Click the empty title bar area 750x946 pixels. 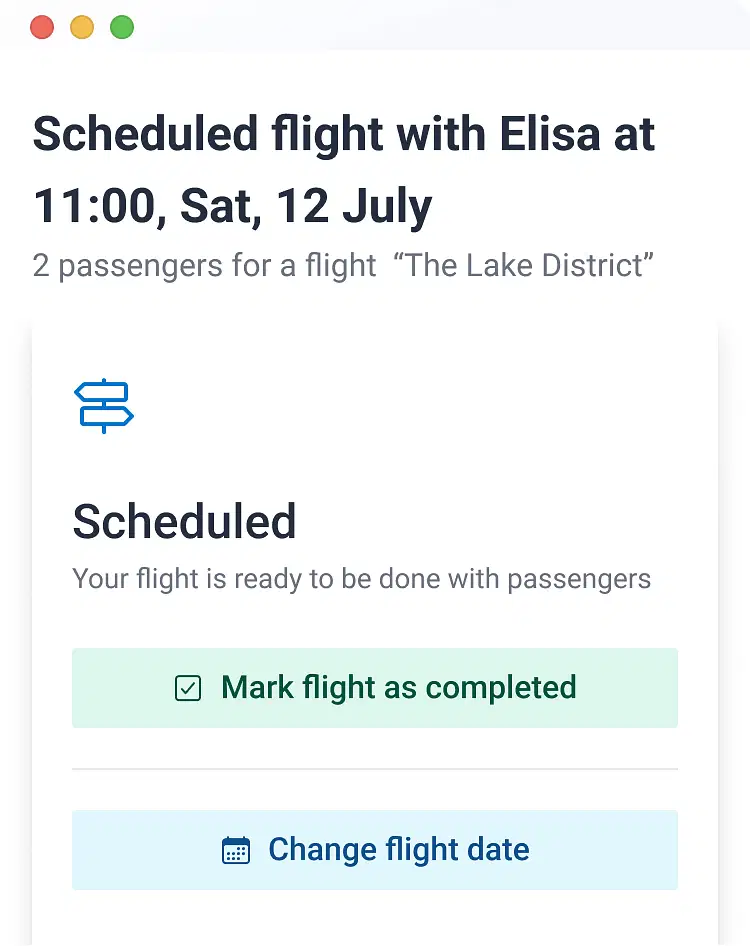(440, 25)
